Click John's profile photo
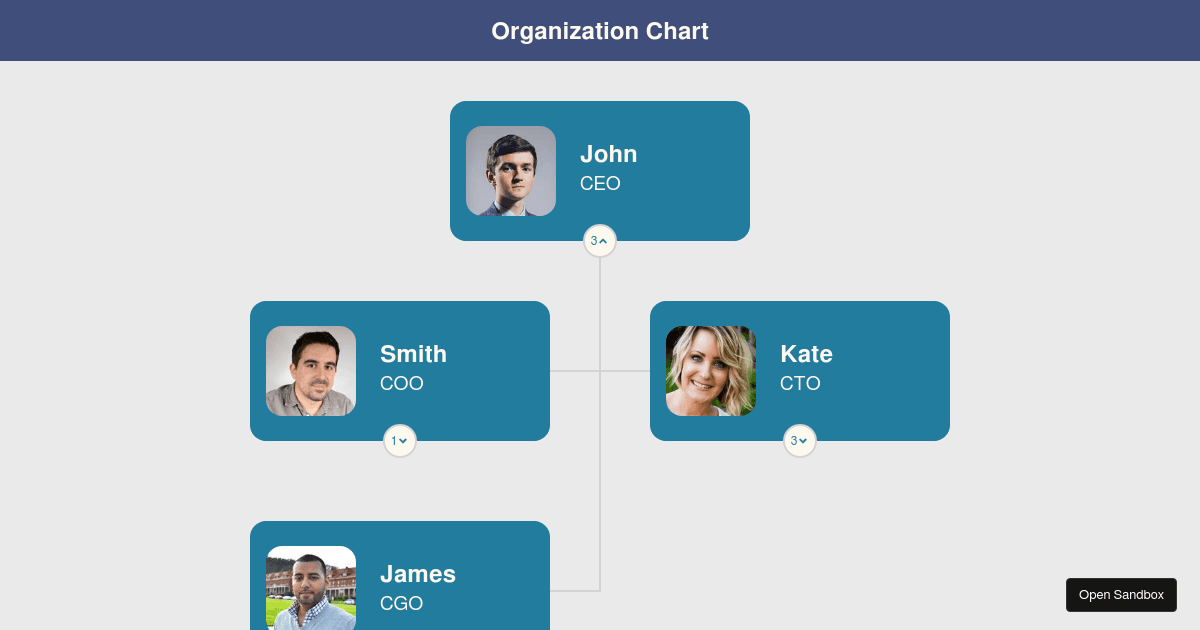 [510, 170]
